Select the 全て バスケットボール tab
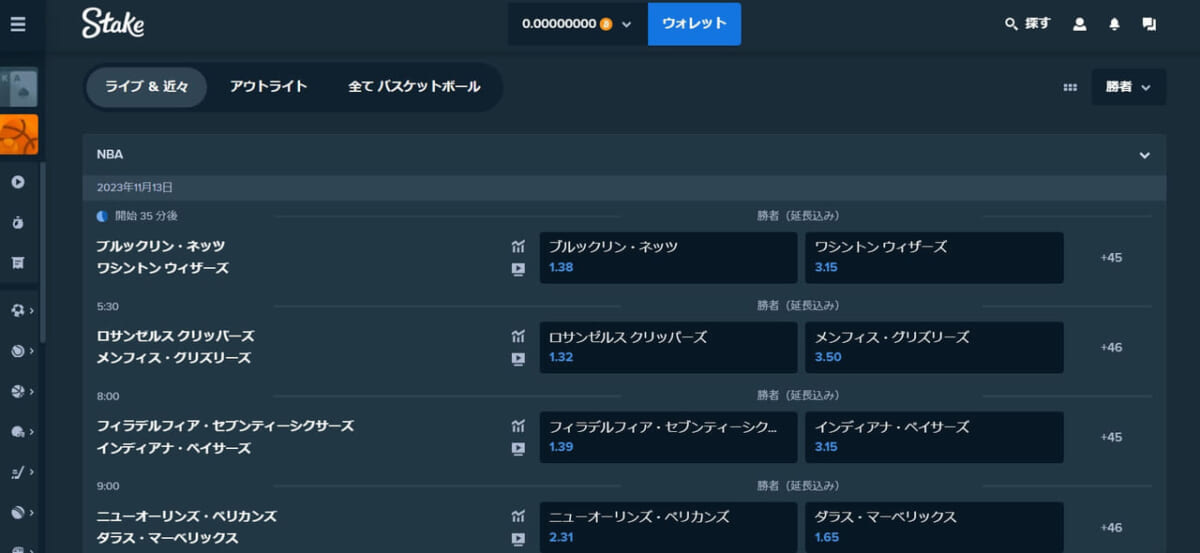This screenshot has width=1200, height=553. click(414, 87)
